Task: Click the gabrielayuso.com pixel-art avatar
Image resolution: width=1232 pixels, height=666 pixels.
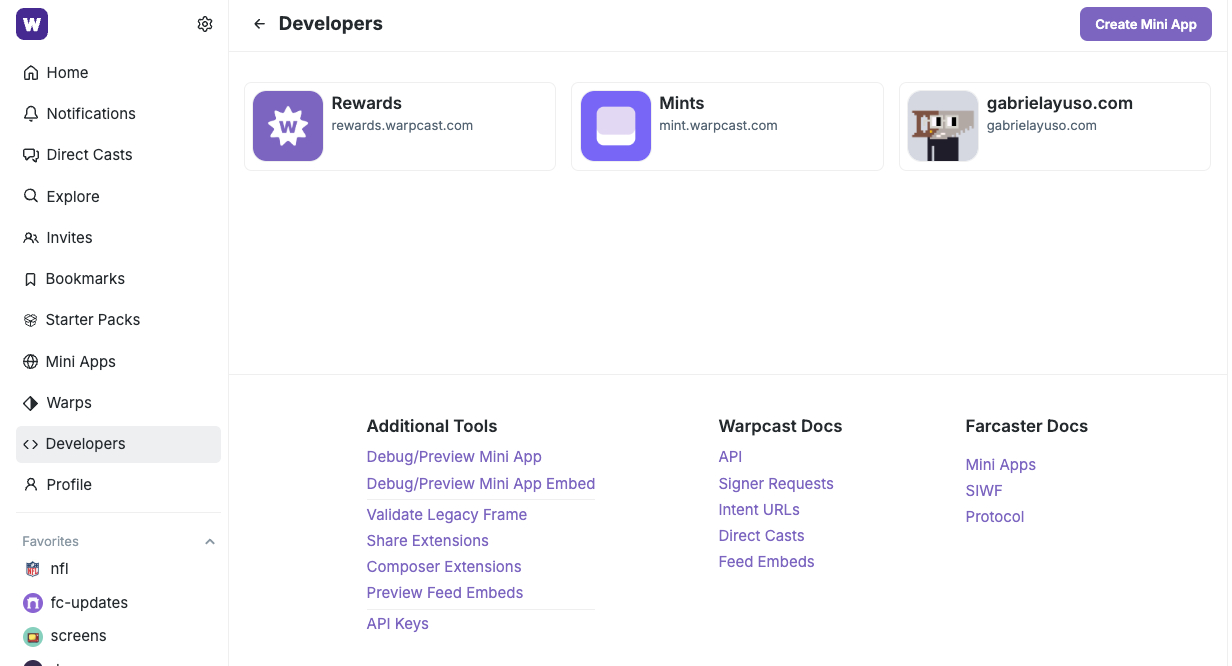Action: pos(943,126)
